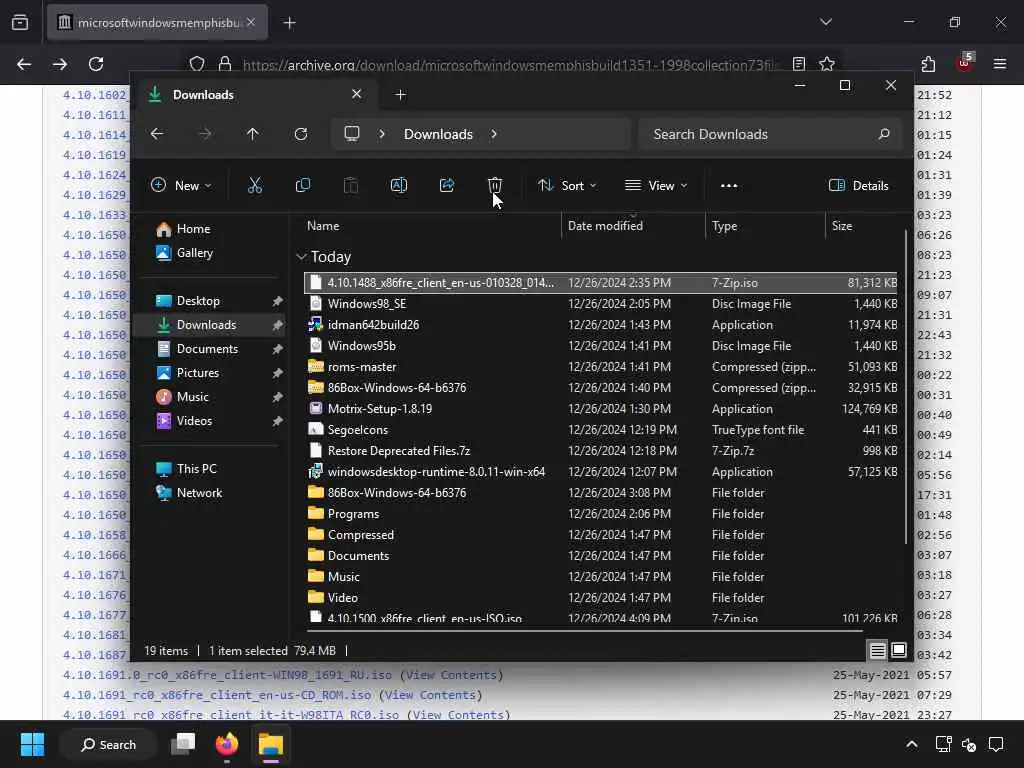The height and width of the screenshot is (768, 1024).
Task: Click the search magnifier in Search Downloads
Action: pyautogui.click(x=884, y=134)
